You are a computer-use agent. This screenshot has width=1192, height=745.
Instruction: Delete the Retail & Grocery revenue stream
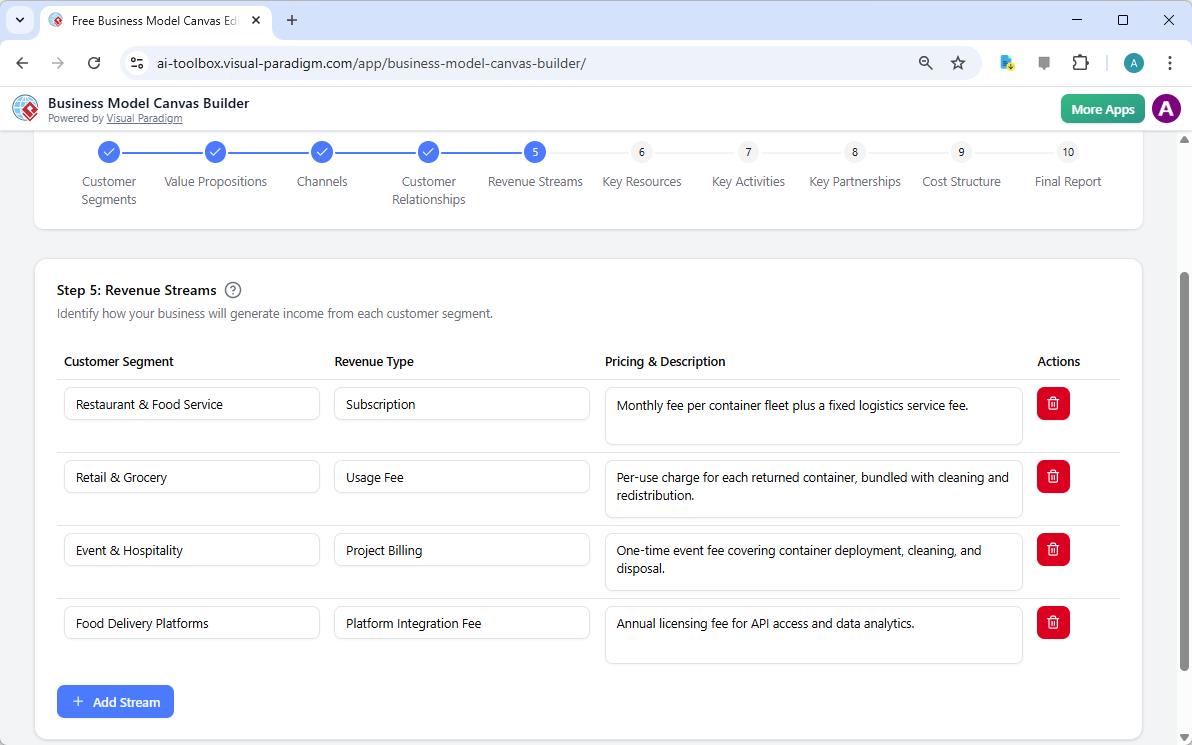click(1052, 476)
